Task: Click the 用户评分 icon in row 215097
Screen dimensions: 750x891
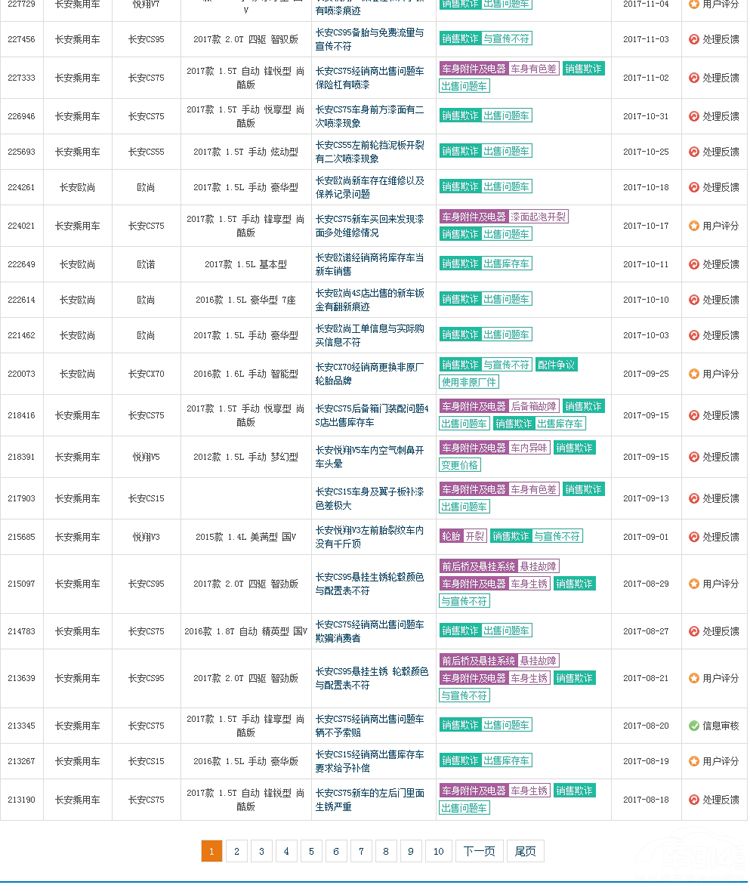Action: (694, 584)
